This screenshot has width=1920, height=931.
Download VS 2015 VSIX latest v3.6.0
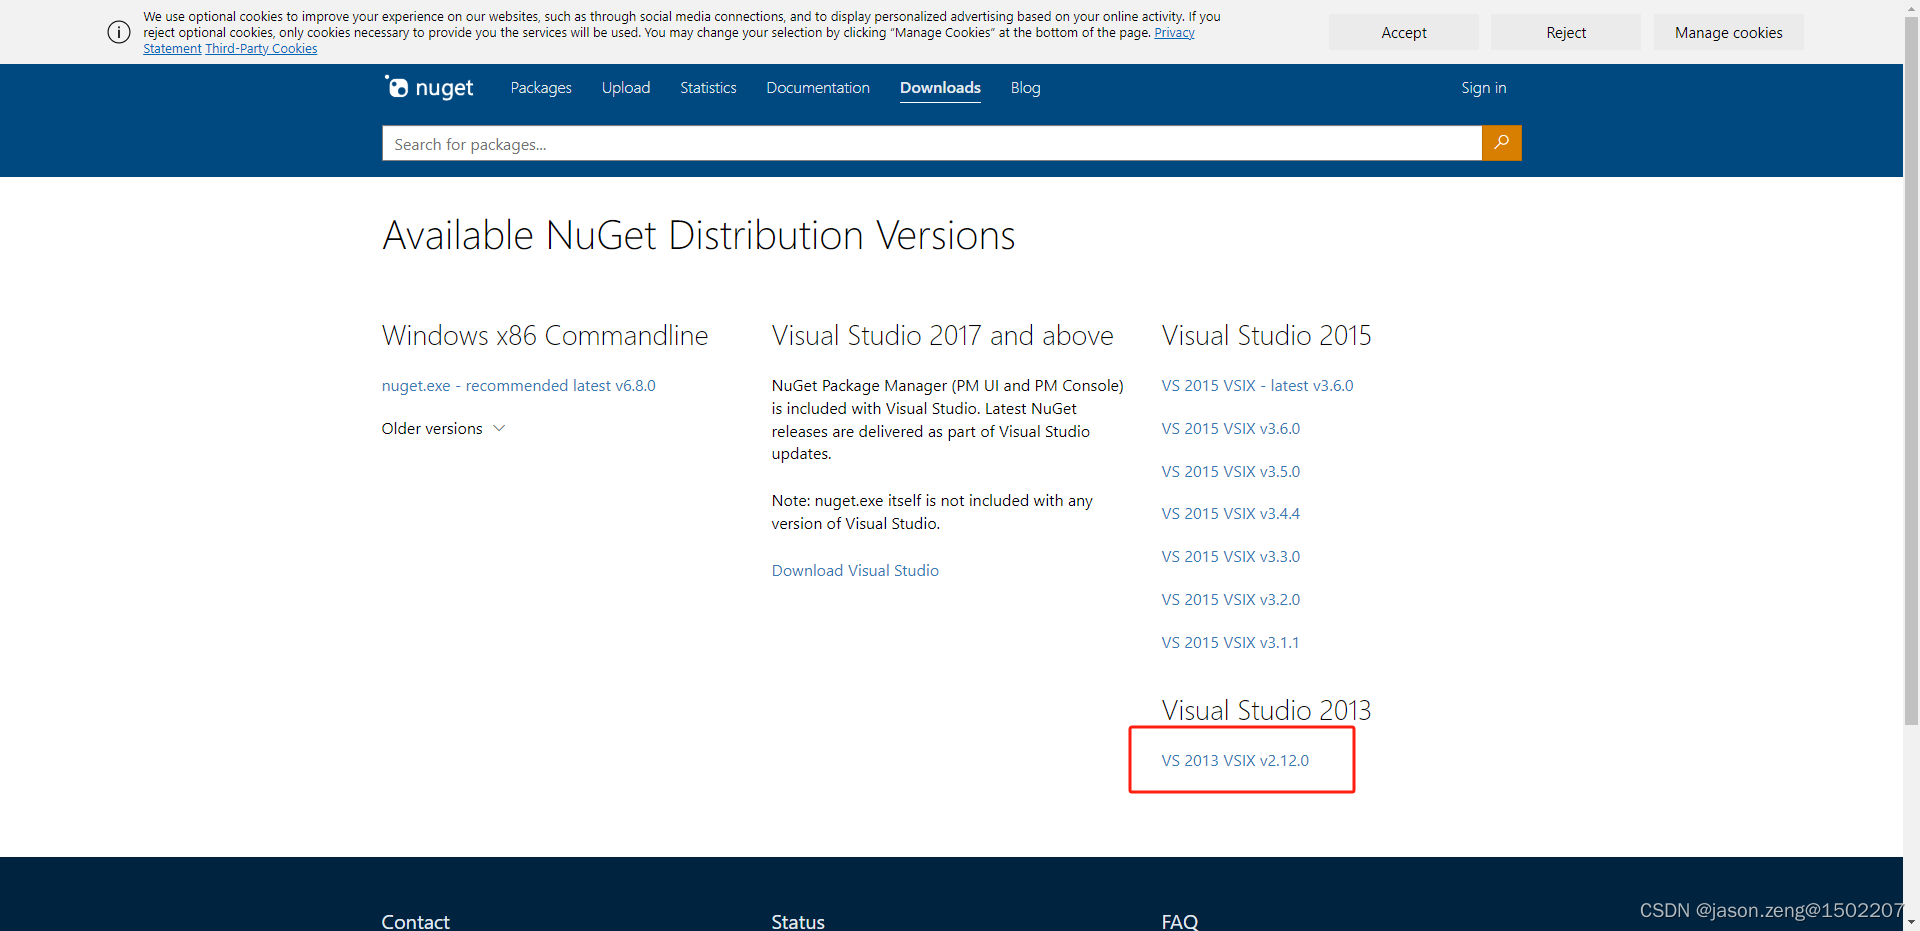[1256, 385]
